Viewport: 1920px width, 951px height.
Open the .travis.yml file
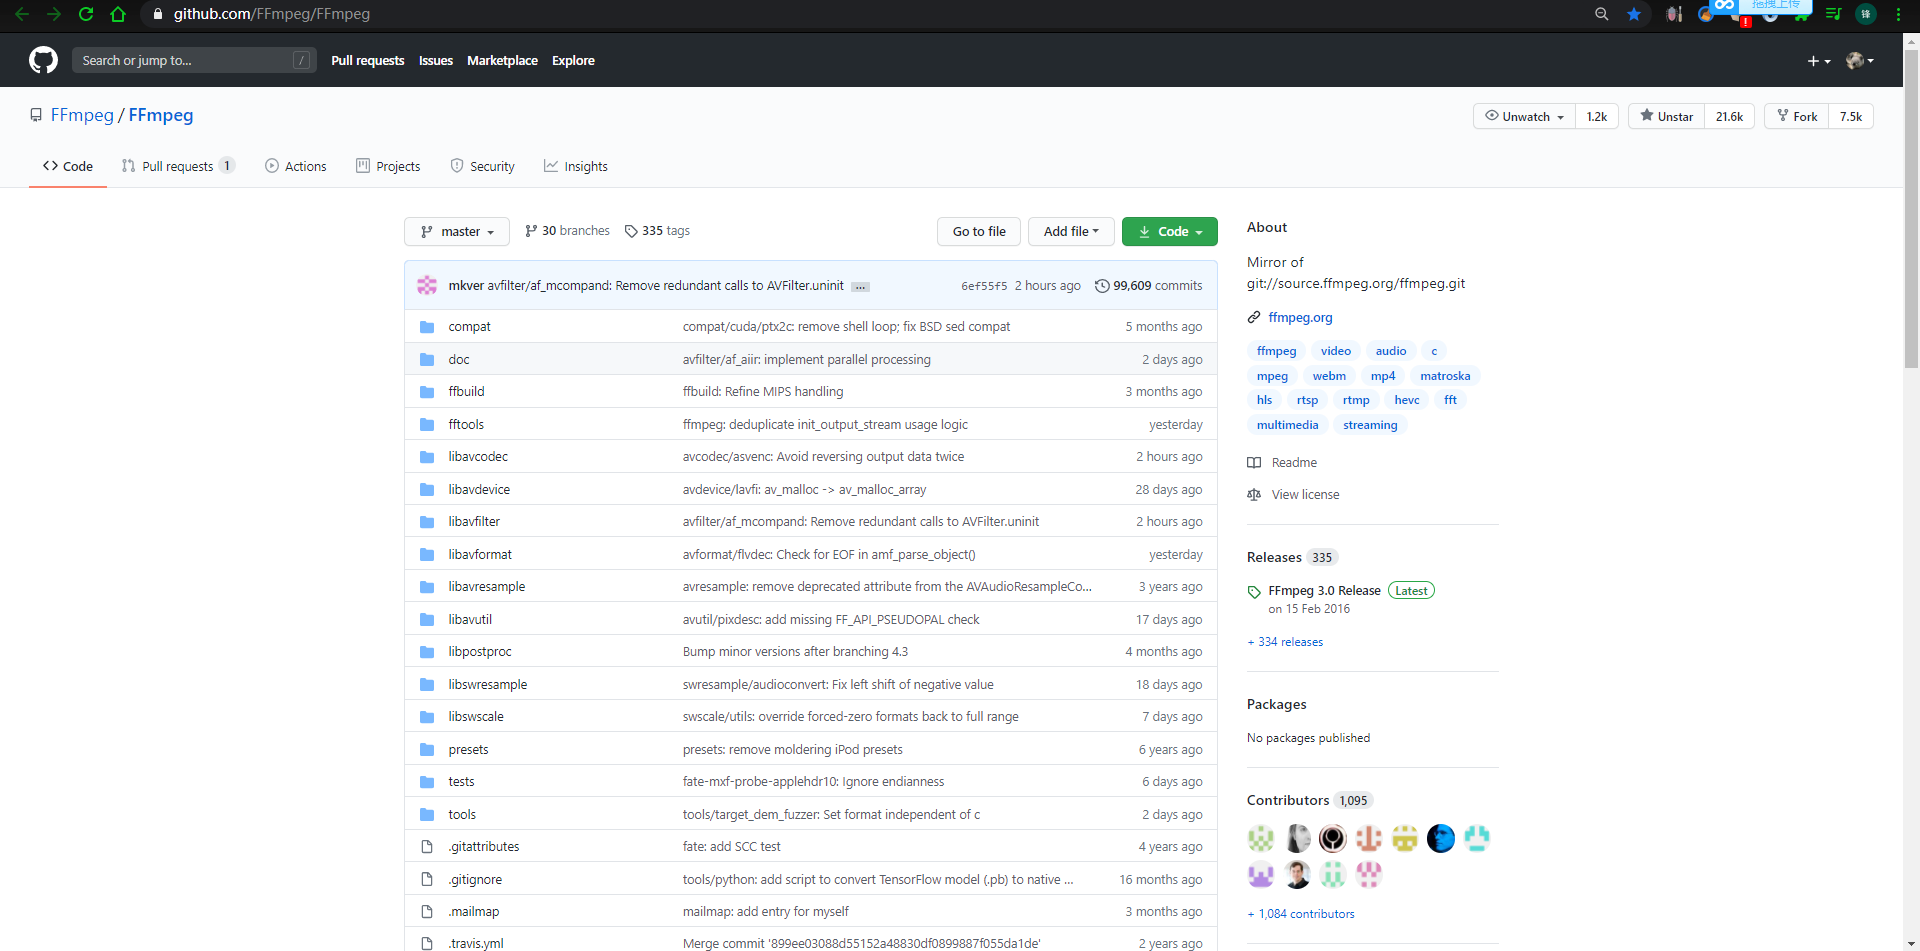click(x=476, y=944)
